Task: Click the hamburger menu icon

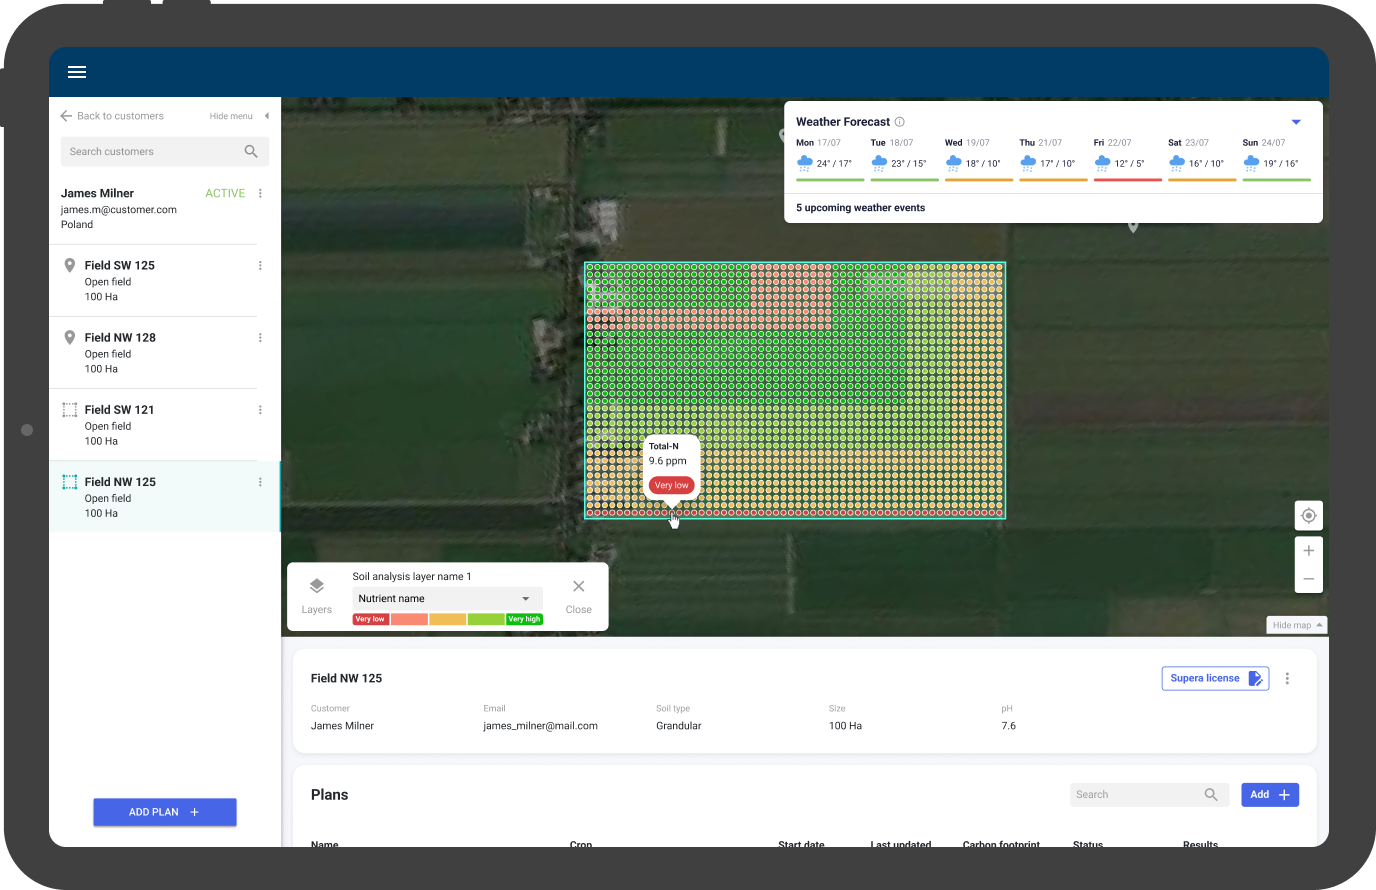Action: coord(77,72)
